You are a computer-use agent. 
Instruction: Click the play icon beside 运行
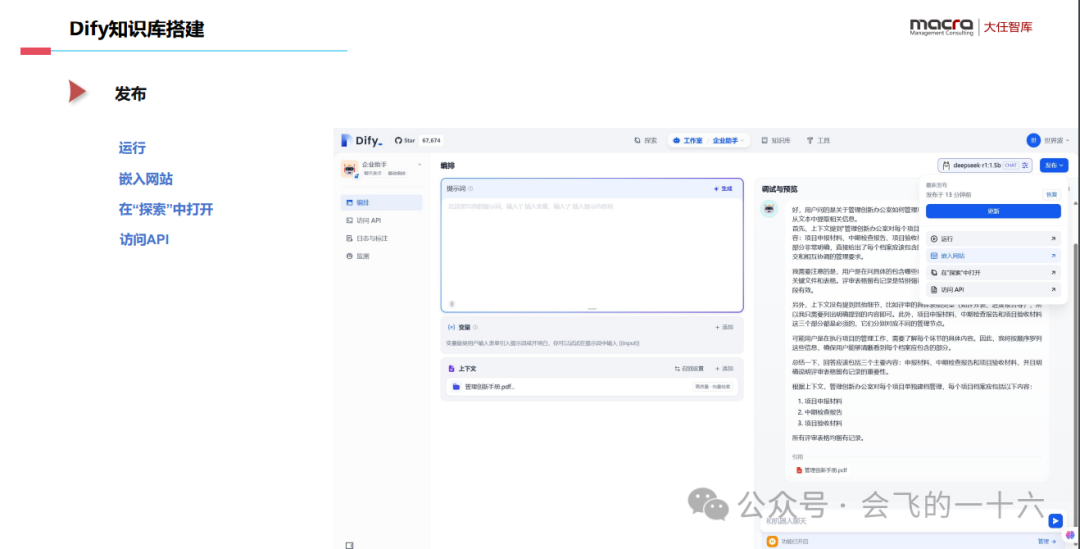tap(934, 238)
